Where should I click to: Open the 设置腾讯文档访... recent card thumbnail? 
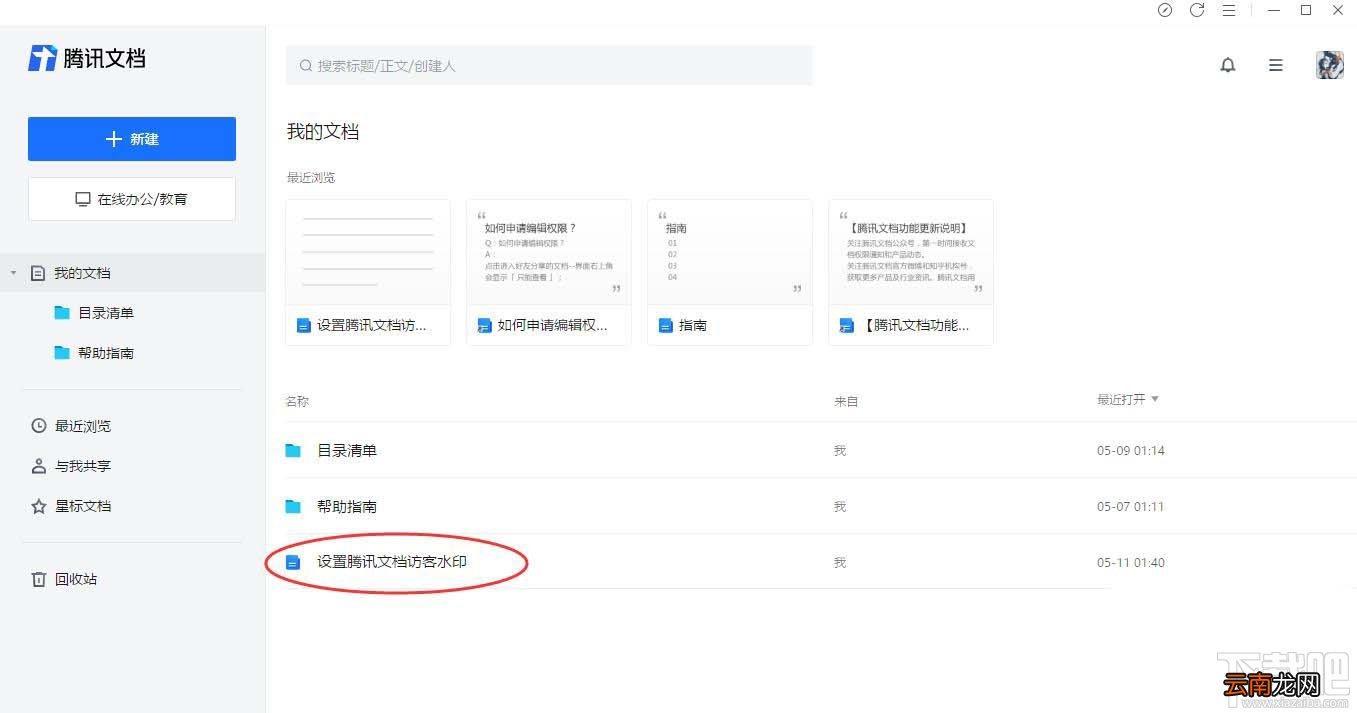tap(368, 252)
